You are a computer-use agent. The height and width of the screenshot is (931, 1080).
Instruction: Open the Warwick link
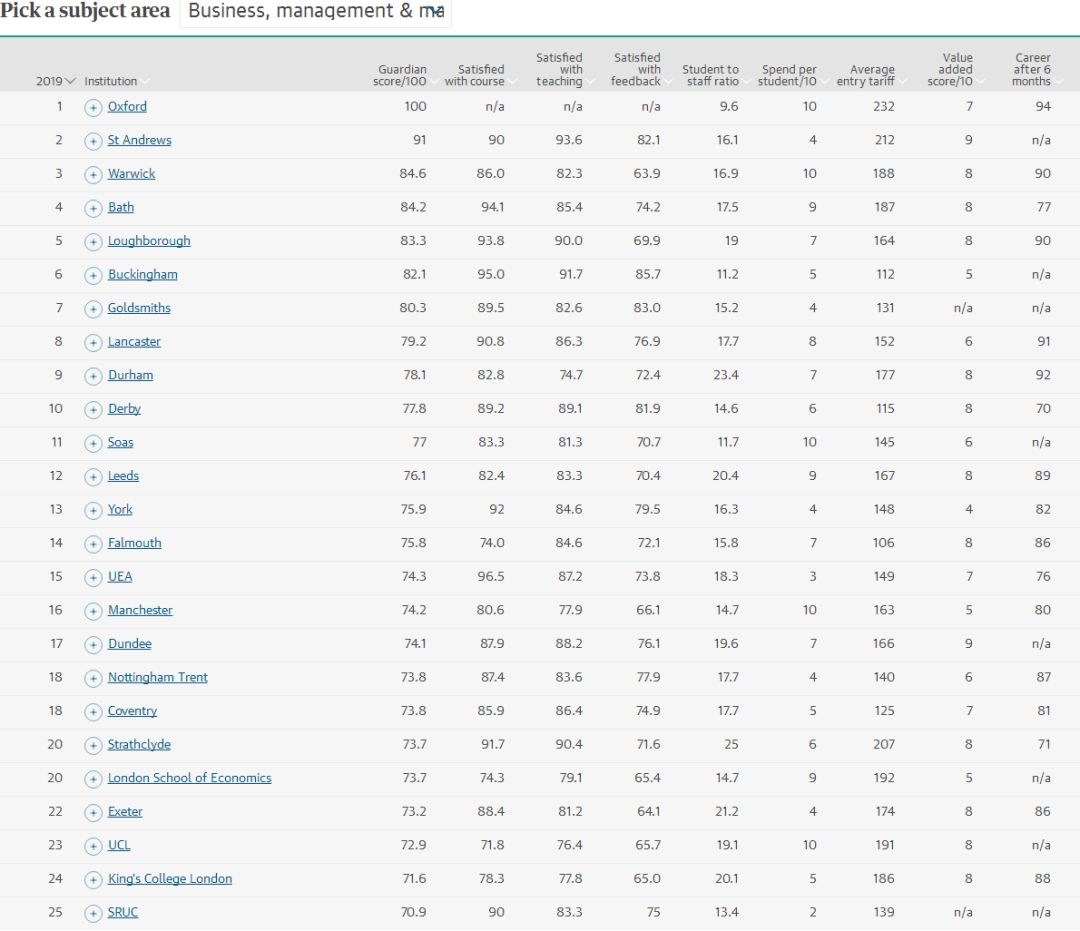tap(132, 174)
